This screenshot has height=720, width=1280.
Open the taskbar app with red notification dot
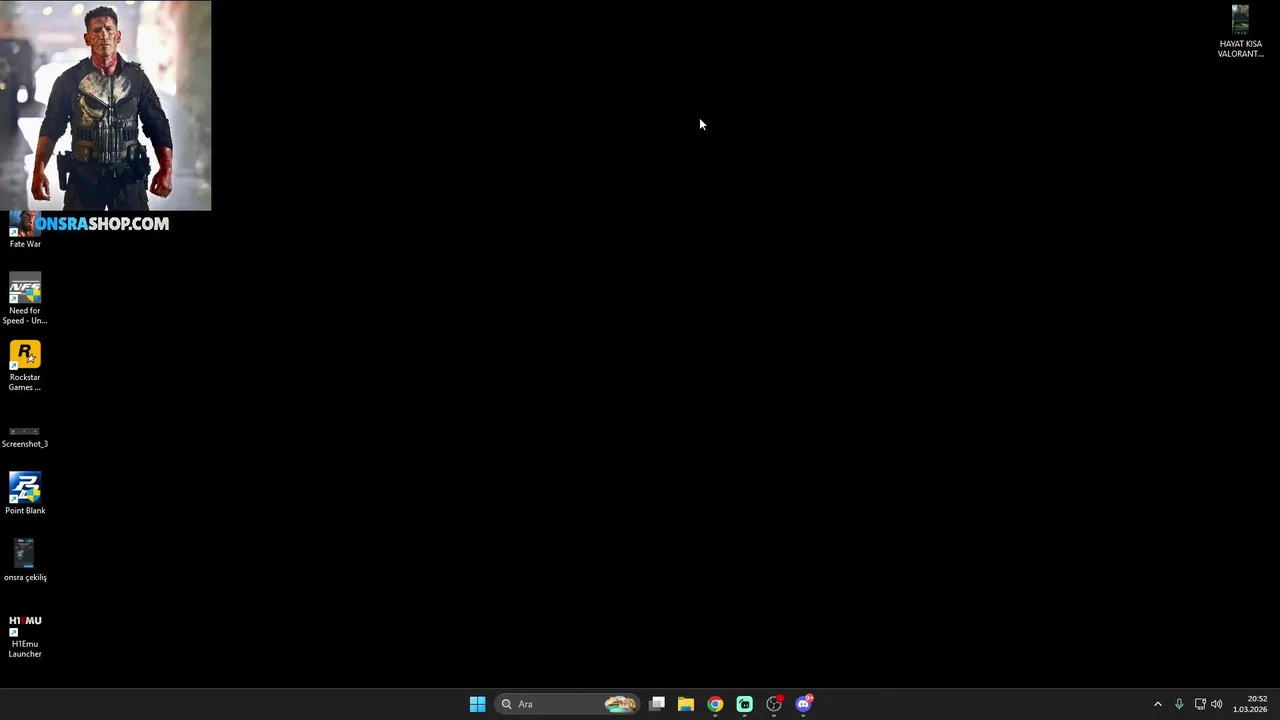(774, 704)
